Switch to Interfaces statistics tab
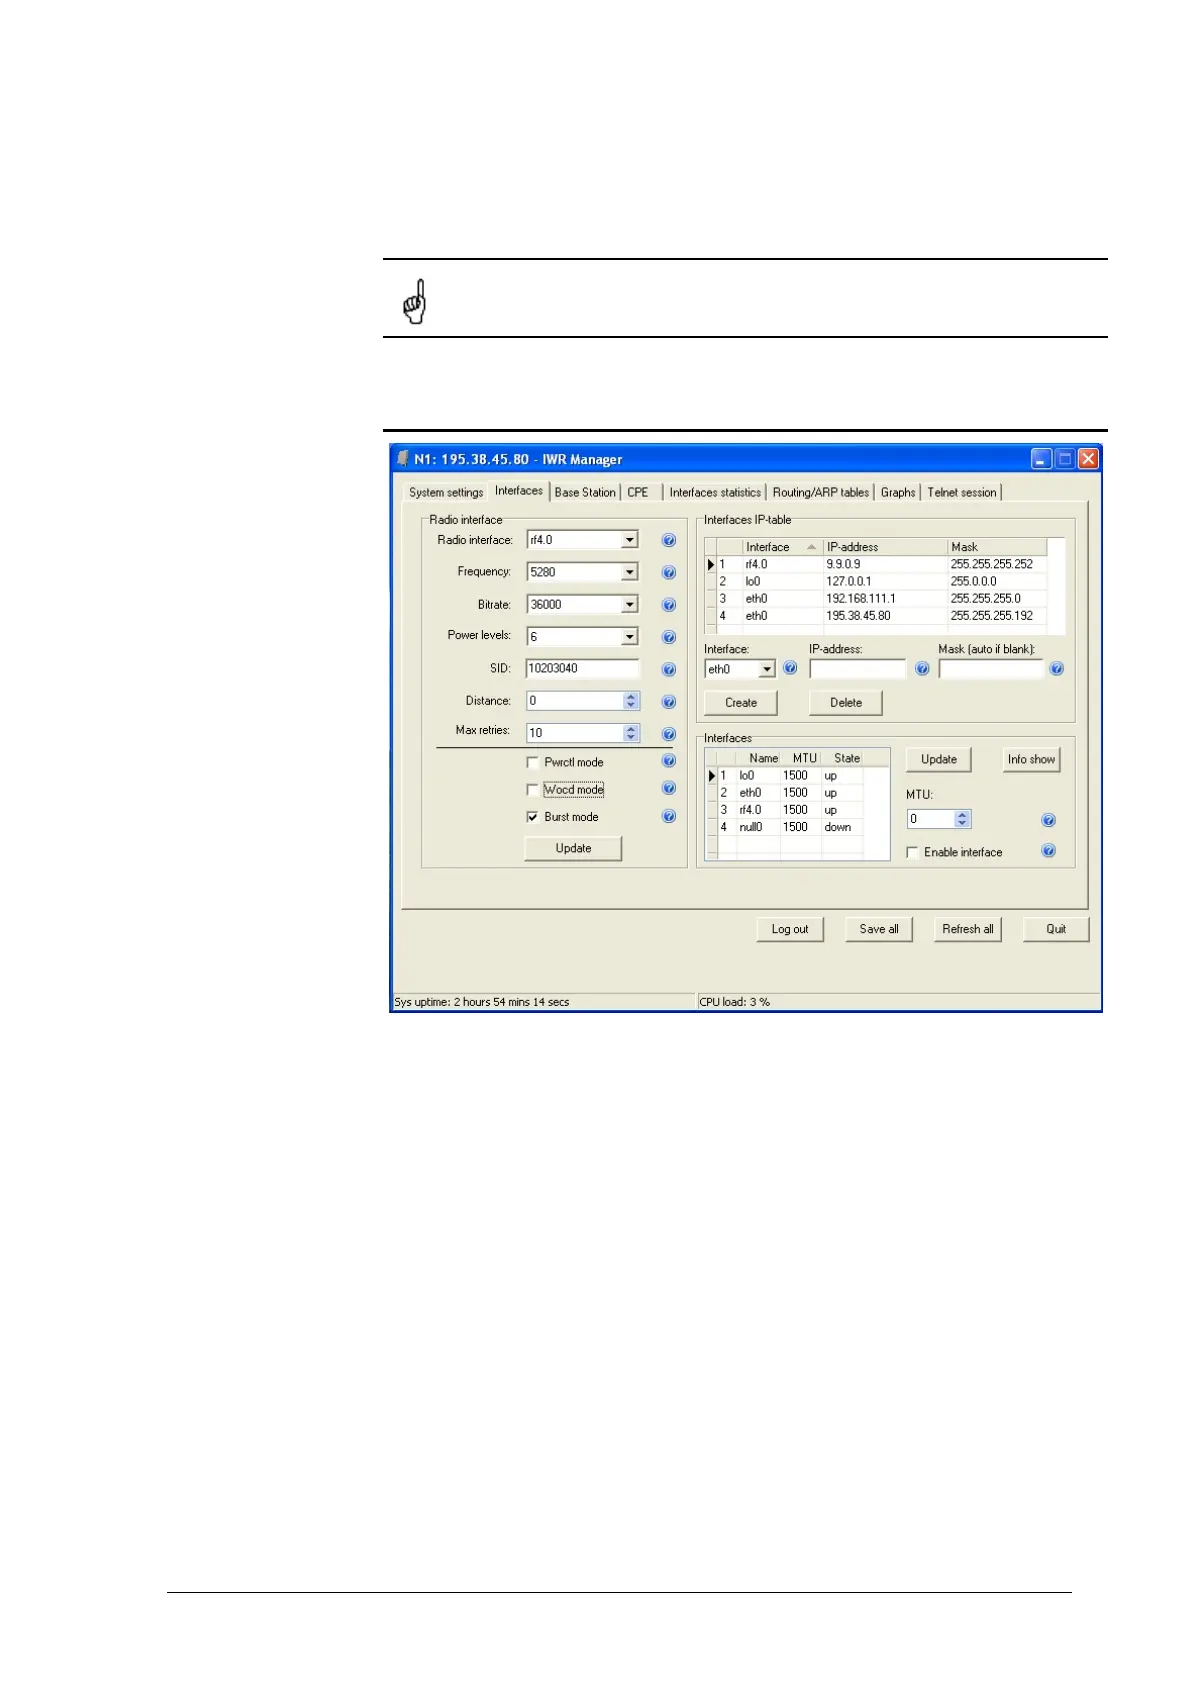The height and width of the screenshot is (1684, 1190). (x=715, y=492)
